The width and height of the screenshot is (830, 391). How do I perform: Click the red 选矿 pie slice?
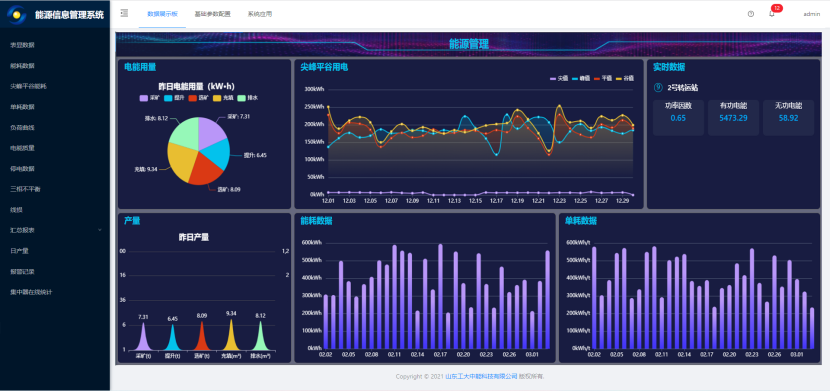(x=204, y=170)
